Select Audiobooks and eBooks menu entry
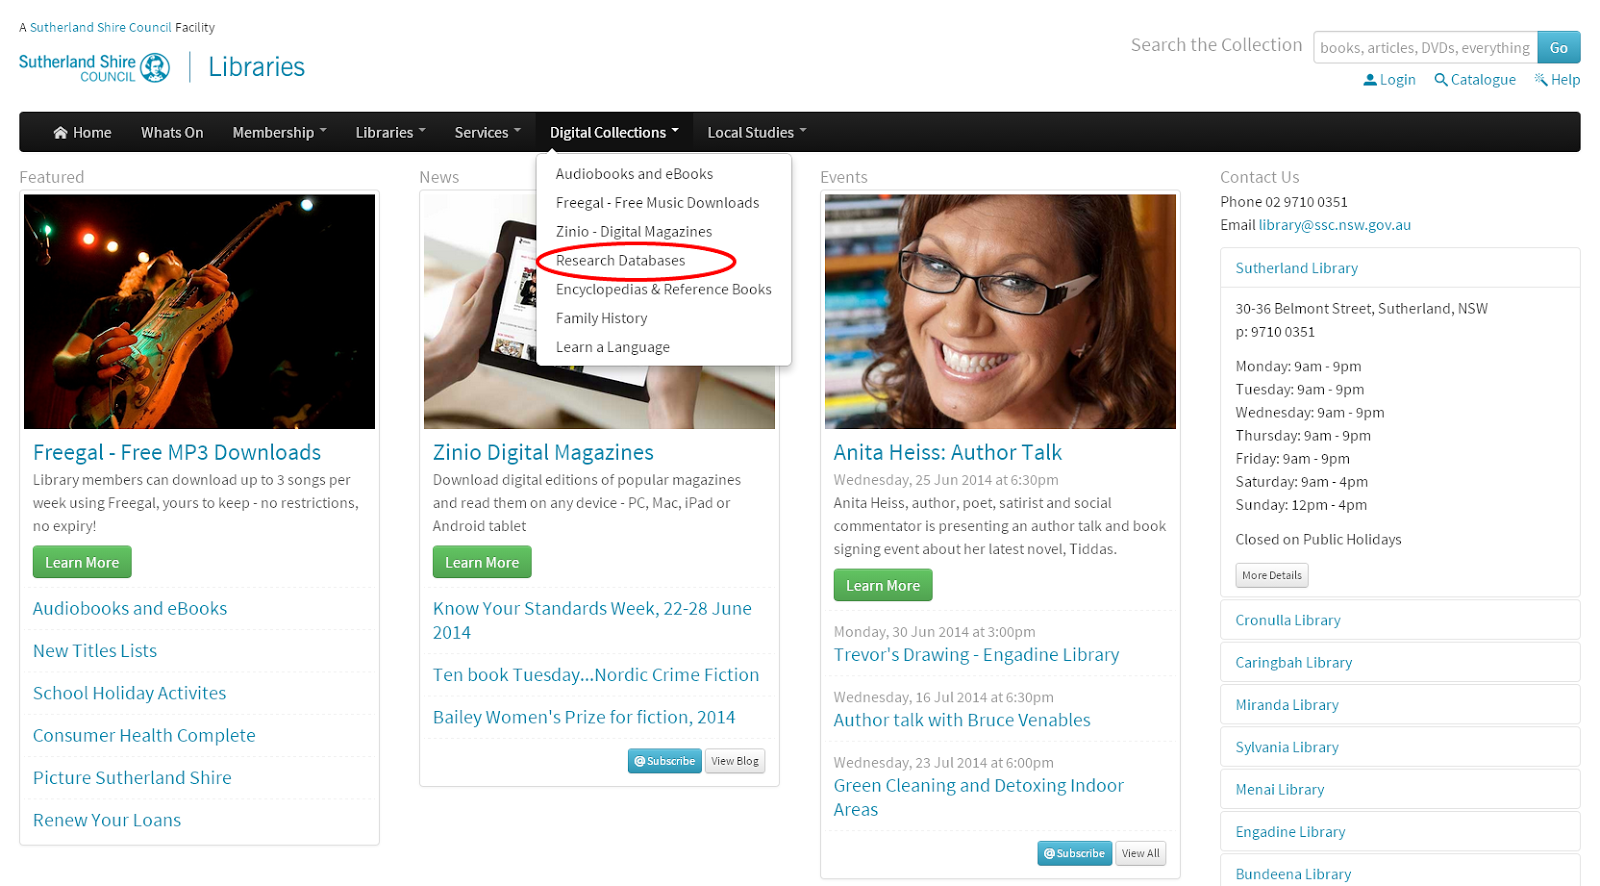This screenshot has height=886, width=1600. [x=634, y=174]
